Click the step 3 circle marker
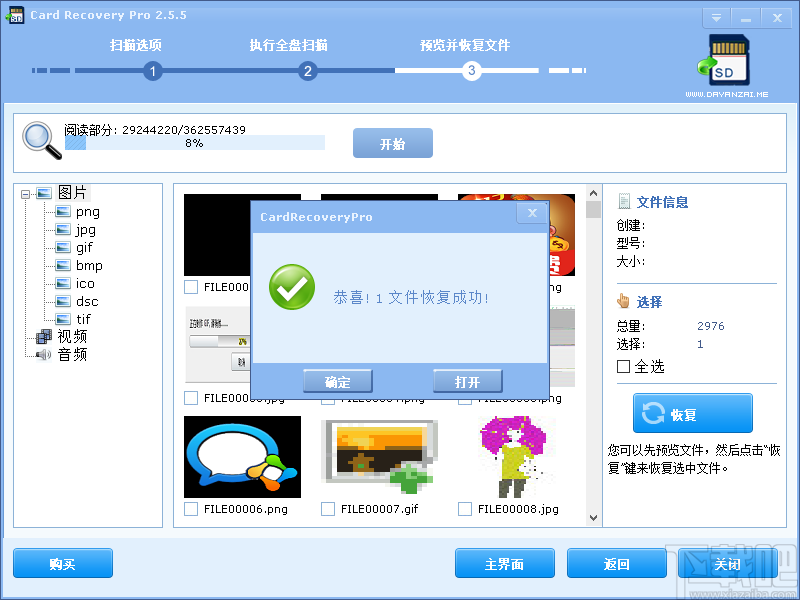Screen dimensions: 800x600 [x=471, y=70]
